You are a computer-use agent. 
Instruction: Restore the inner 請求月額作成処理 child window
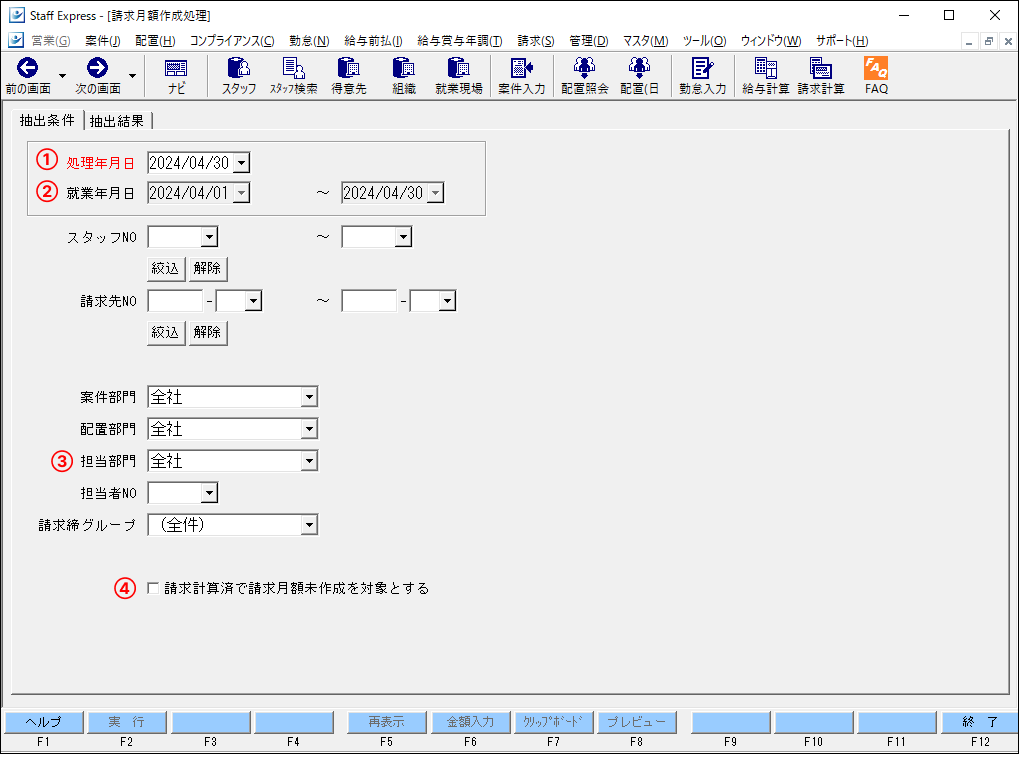989,41
